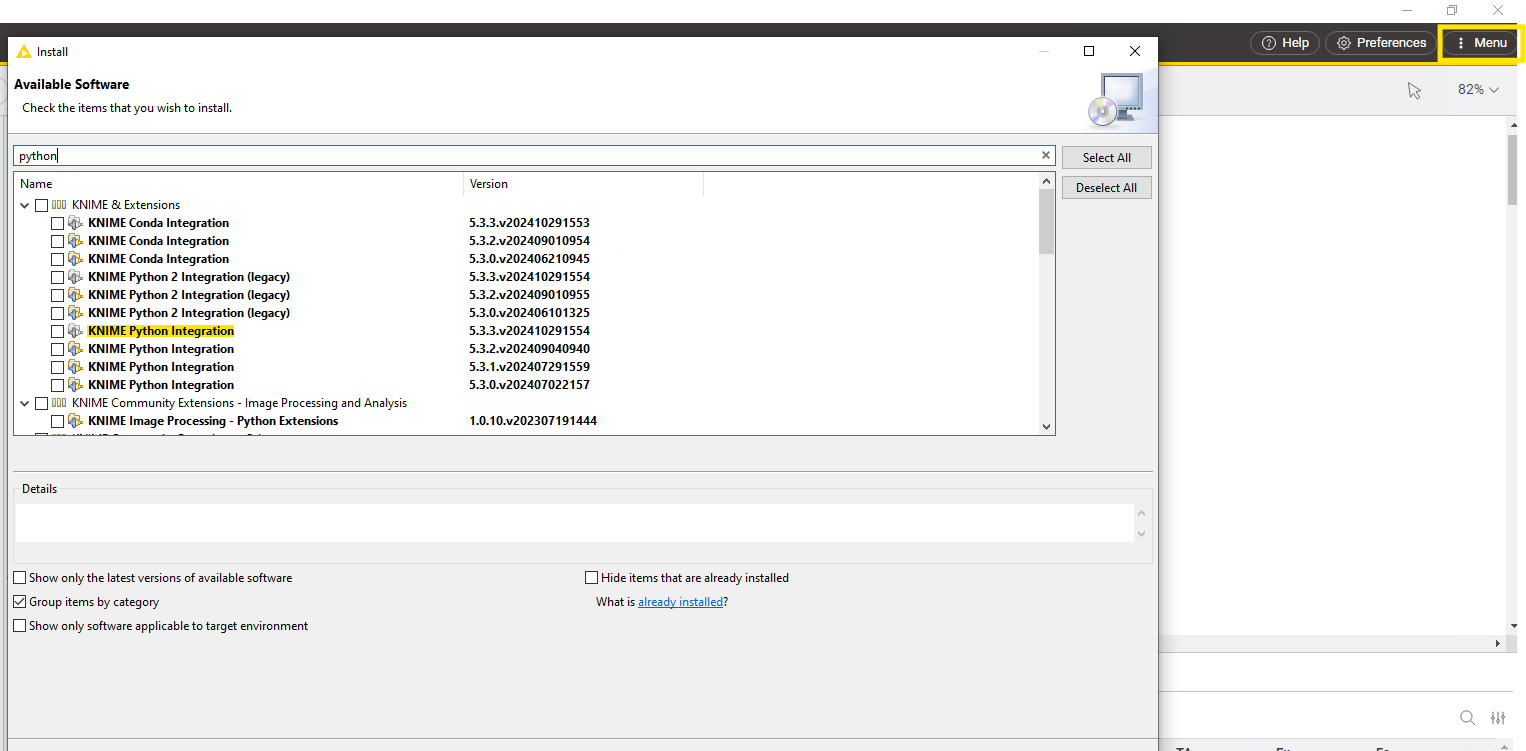Click the software list scroll down arrow
Image resolution: width=1526 pixels, height=751 pixels.
point(1047,427)
